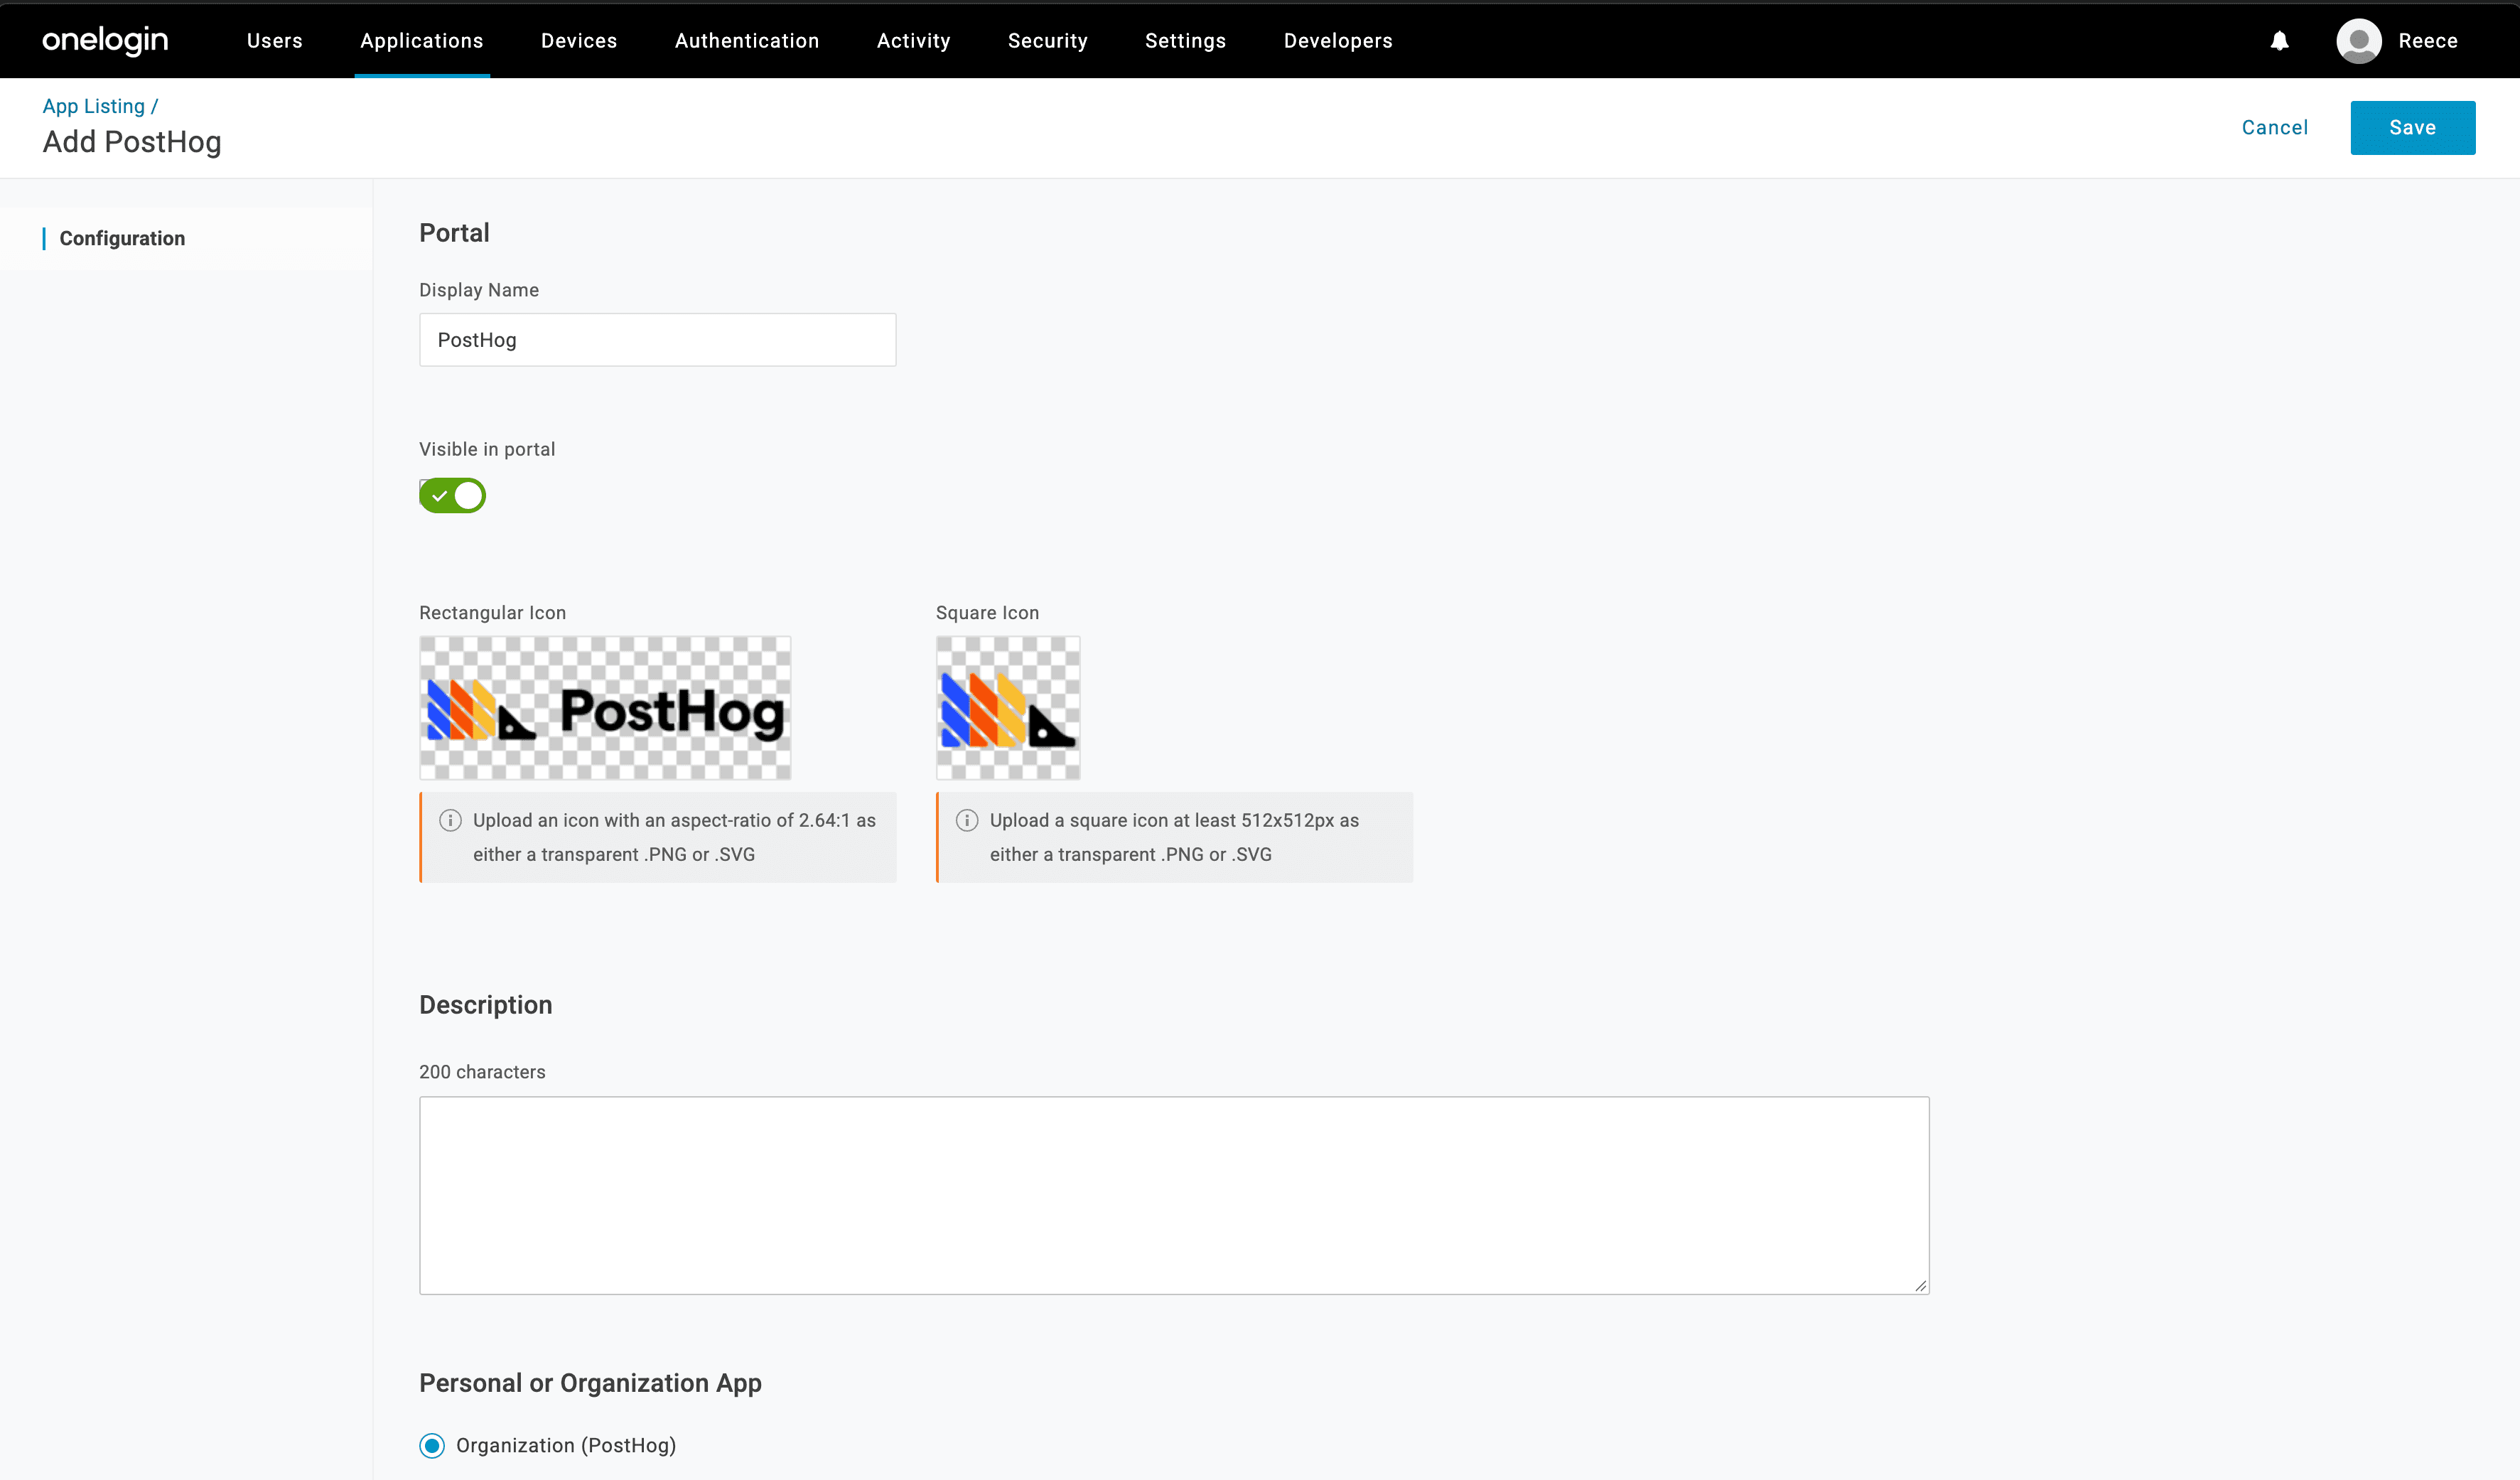Image resolution: width=2520 pixels, height=1480 pixels.
Task: Click the aspect-ratio 2.64:1 upload hint text
Action: pyautogui.click(x=674, y=837)
